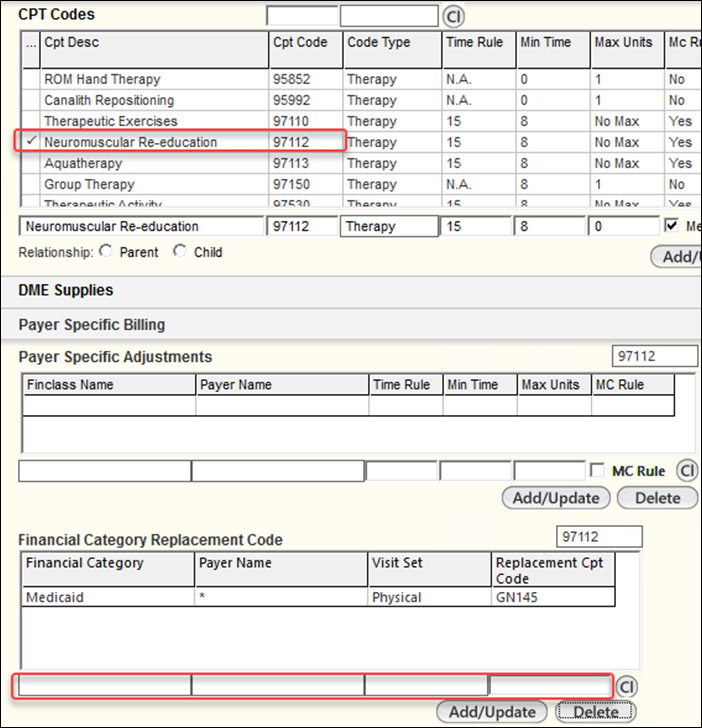Click the first CPT Codes search field
This screenshot has height=728, width=702.
(x=302, y=16)
